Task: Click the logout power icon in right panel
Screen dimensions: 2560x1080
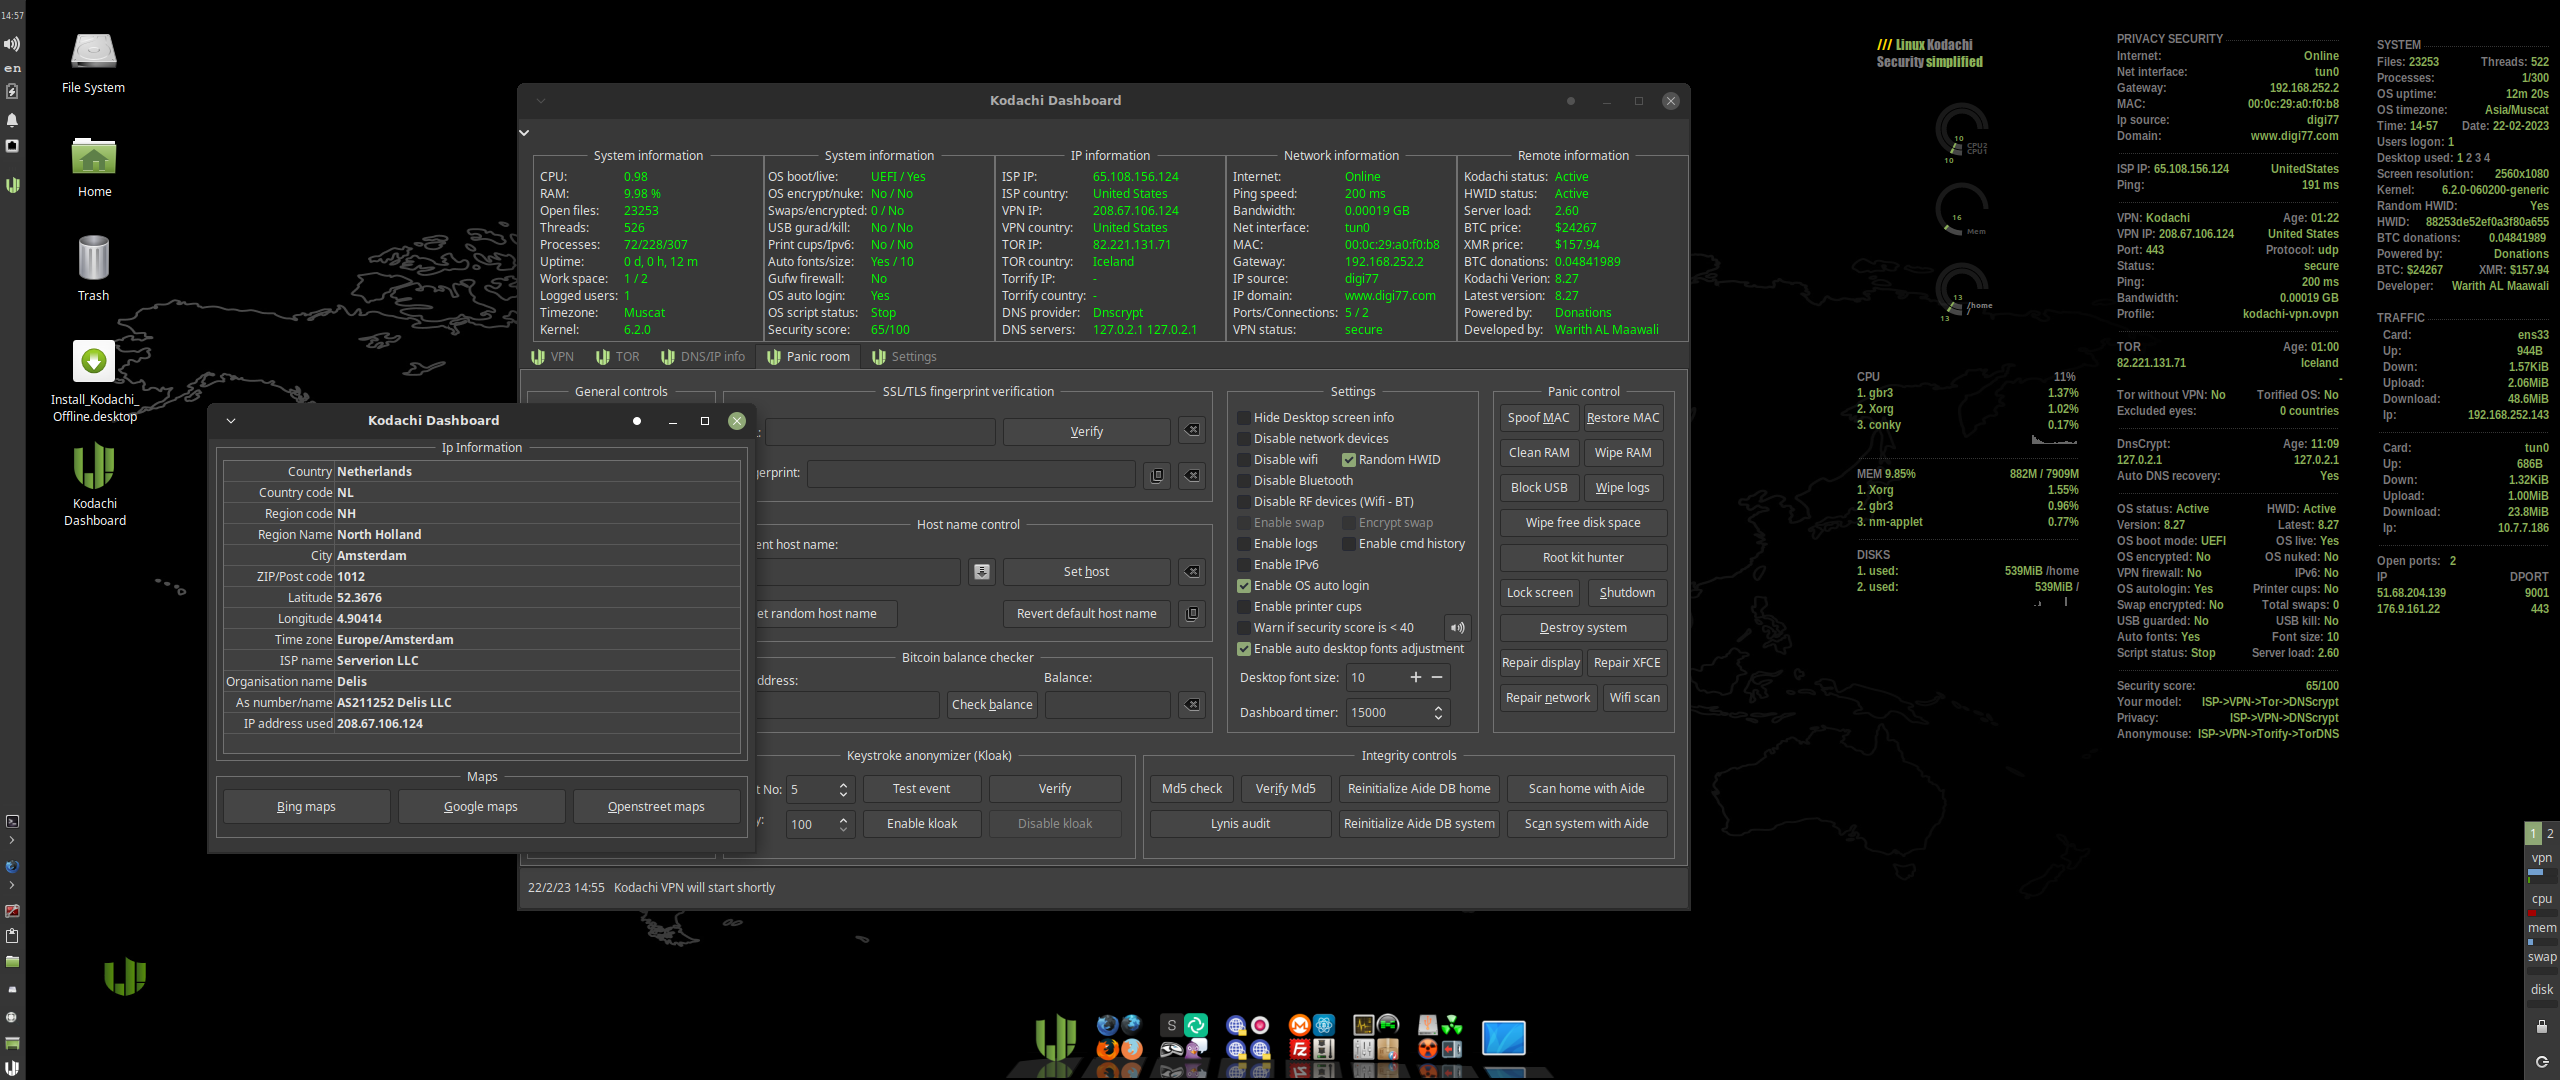Action: [2541, 1061]
